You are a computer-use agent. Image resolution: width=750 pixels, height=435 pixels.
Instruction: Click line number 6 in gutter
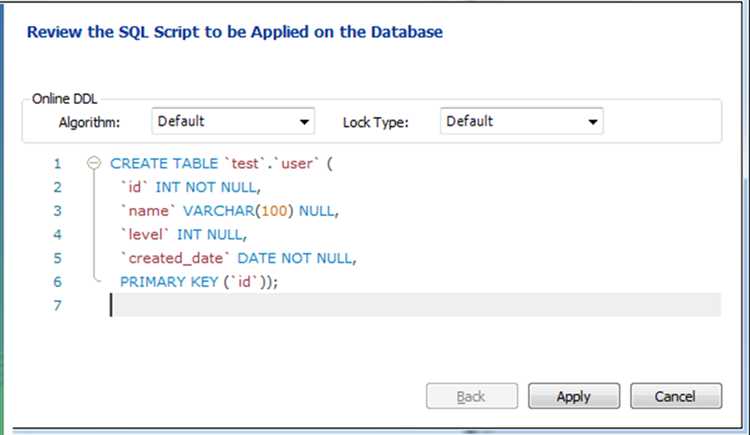click(x=57, y=282)
